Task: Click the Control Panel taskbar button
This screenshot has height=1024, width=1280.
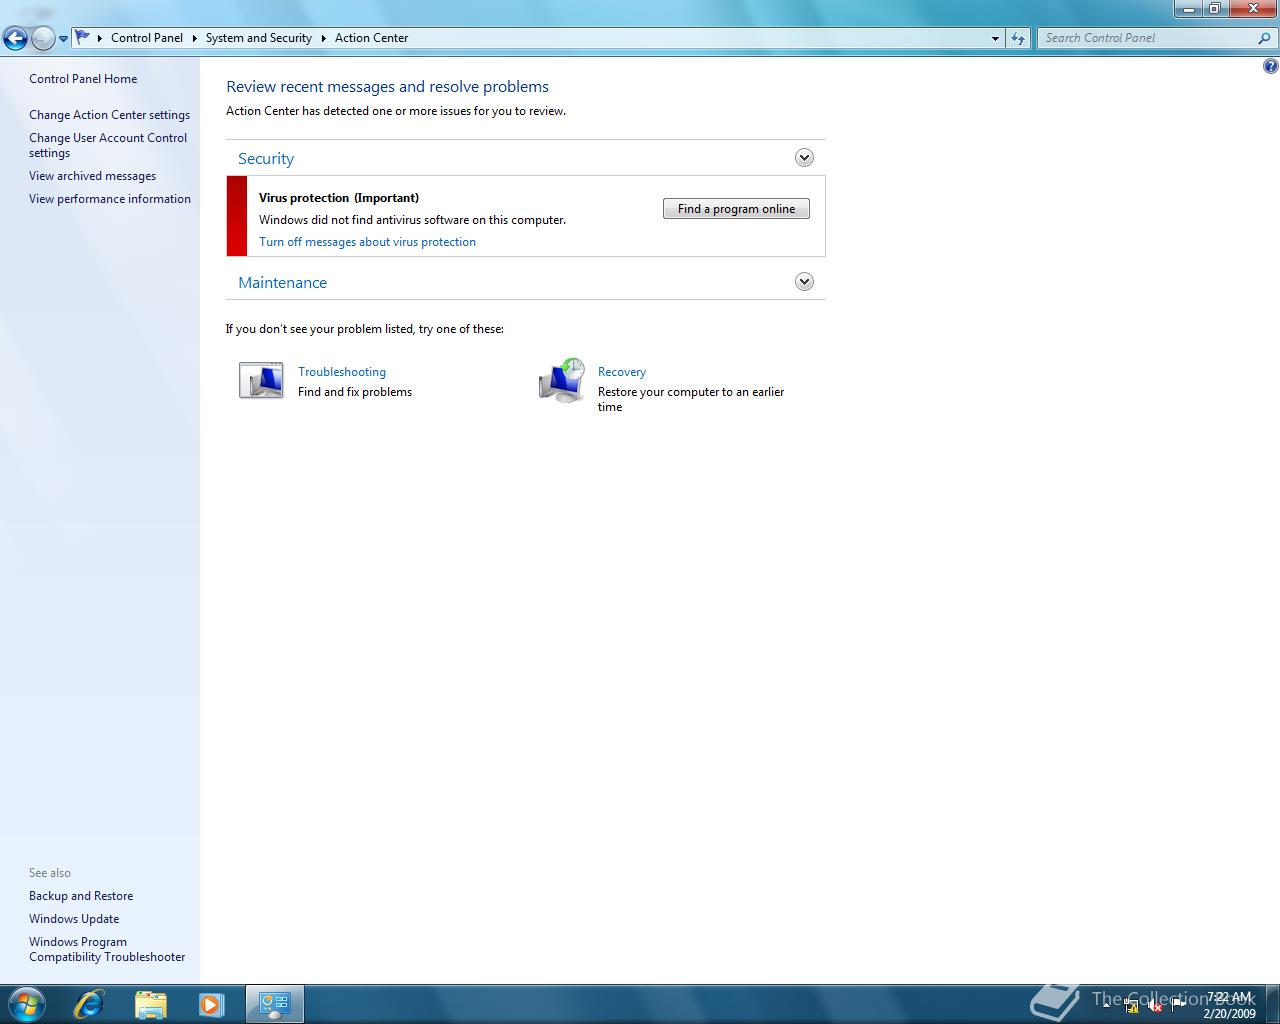Action: 275,1004
